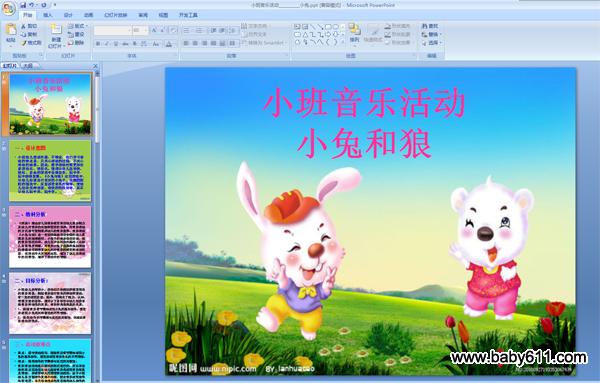
Task: Select the second slide thumbnail
Action: point(50,170)
